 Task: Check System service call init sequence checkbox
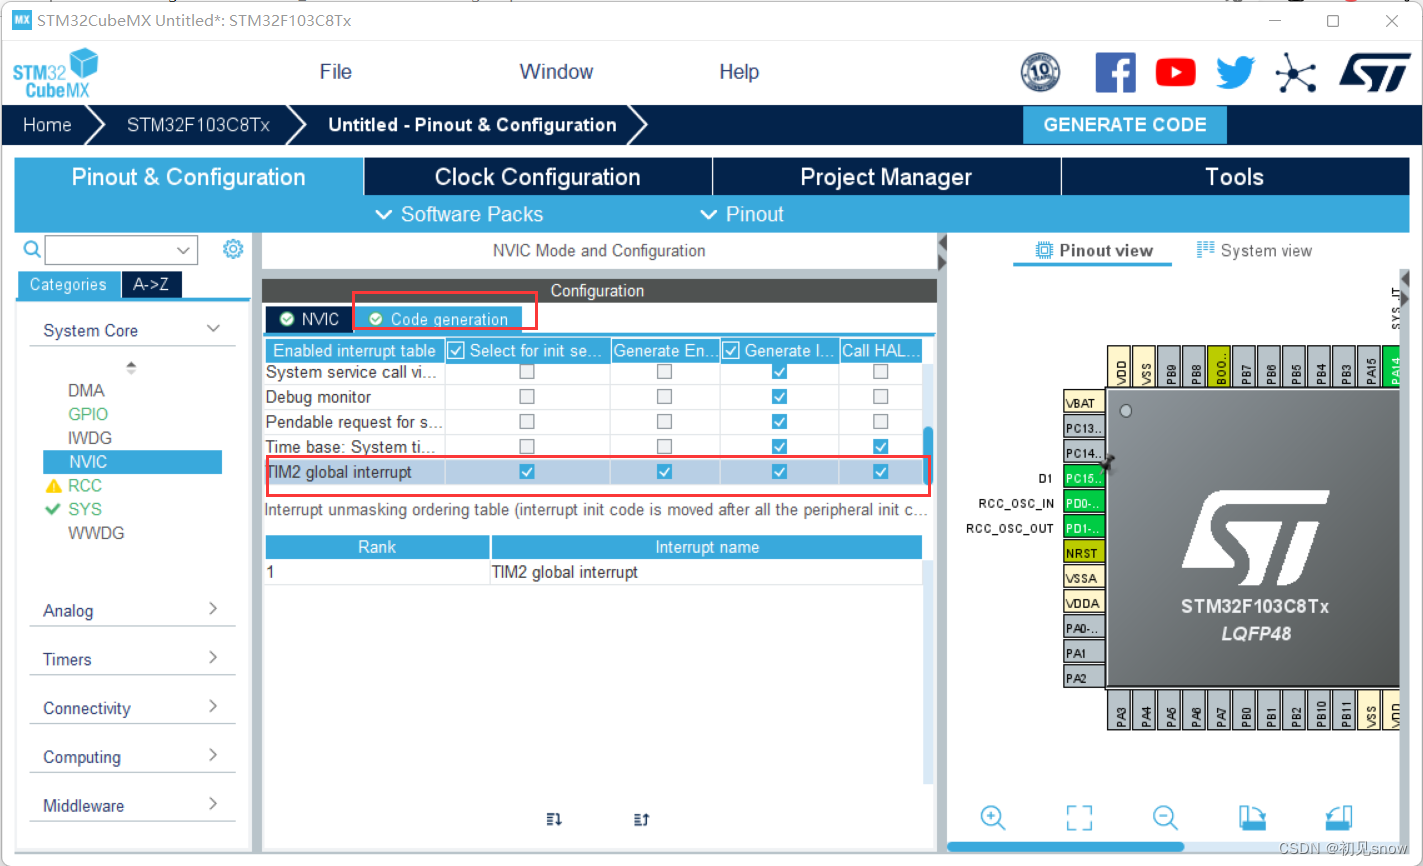pos(527,371)
